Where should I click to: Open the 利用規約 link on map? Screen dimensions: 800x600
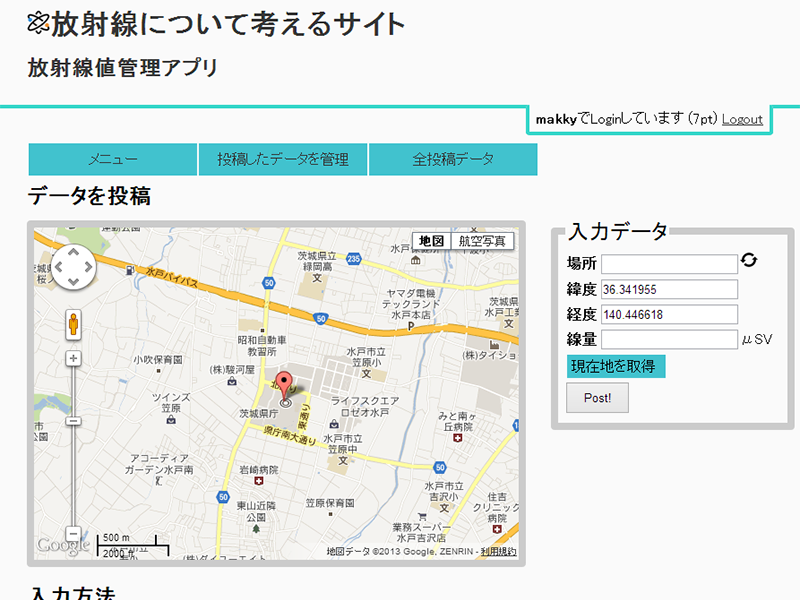[498, 552]
